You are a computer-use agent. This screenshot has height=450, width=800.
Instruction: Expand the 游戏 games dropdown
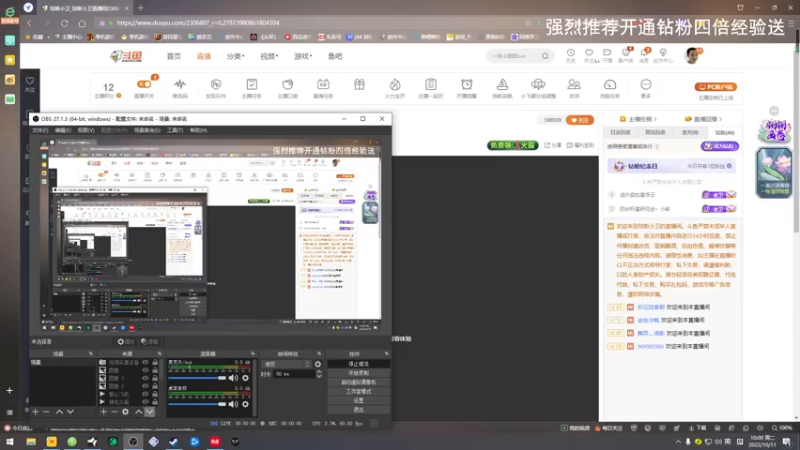[303, 56]
